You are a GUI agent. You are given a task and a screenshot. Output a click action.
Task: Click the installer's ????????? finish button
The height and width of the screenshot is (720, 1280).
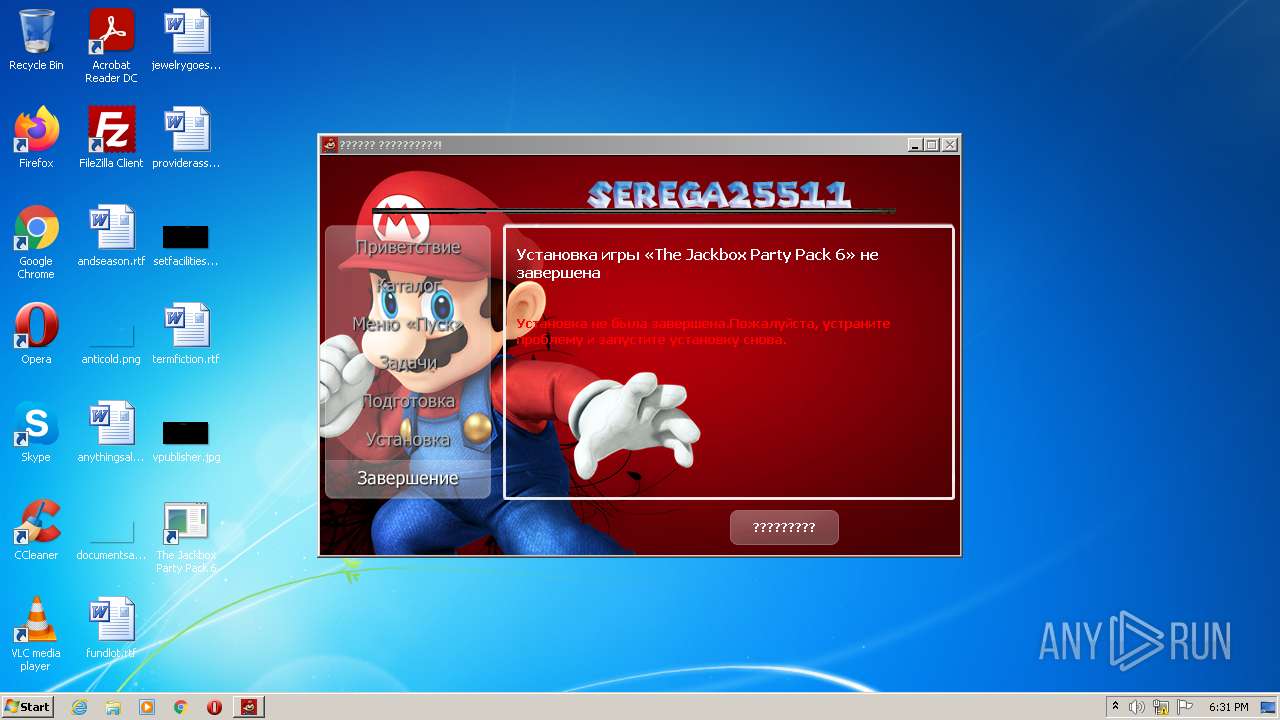coord(784,528)
